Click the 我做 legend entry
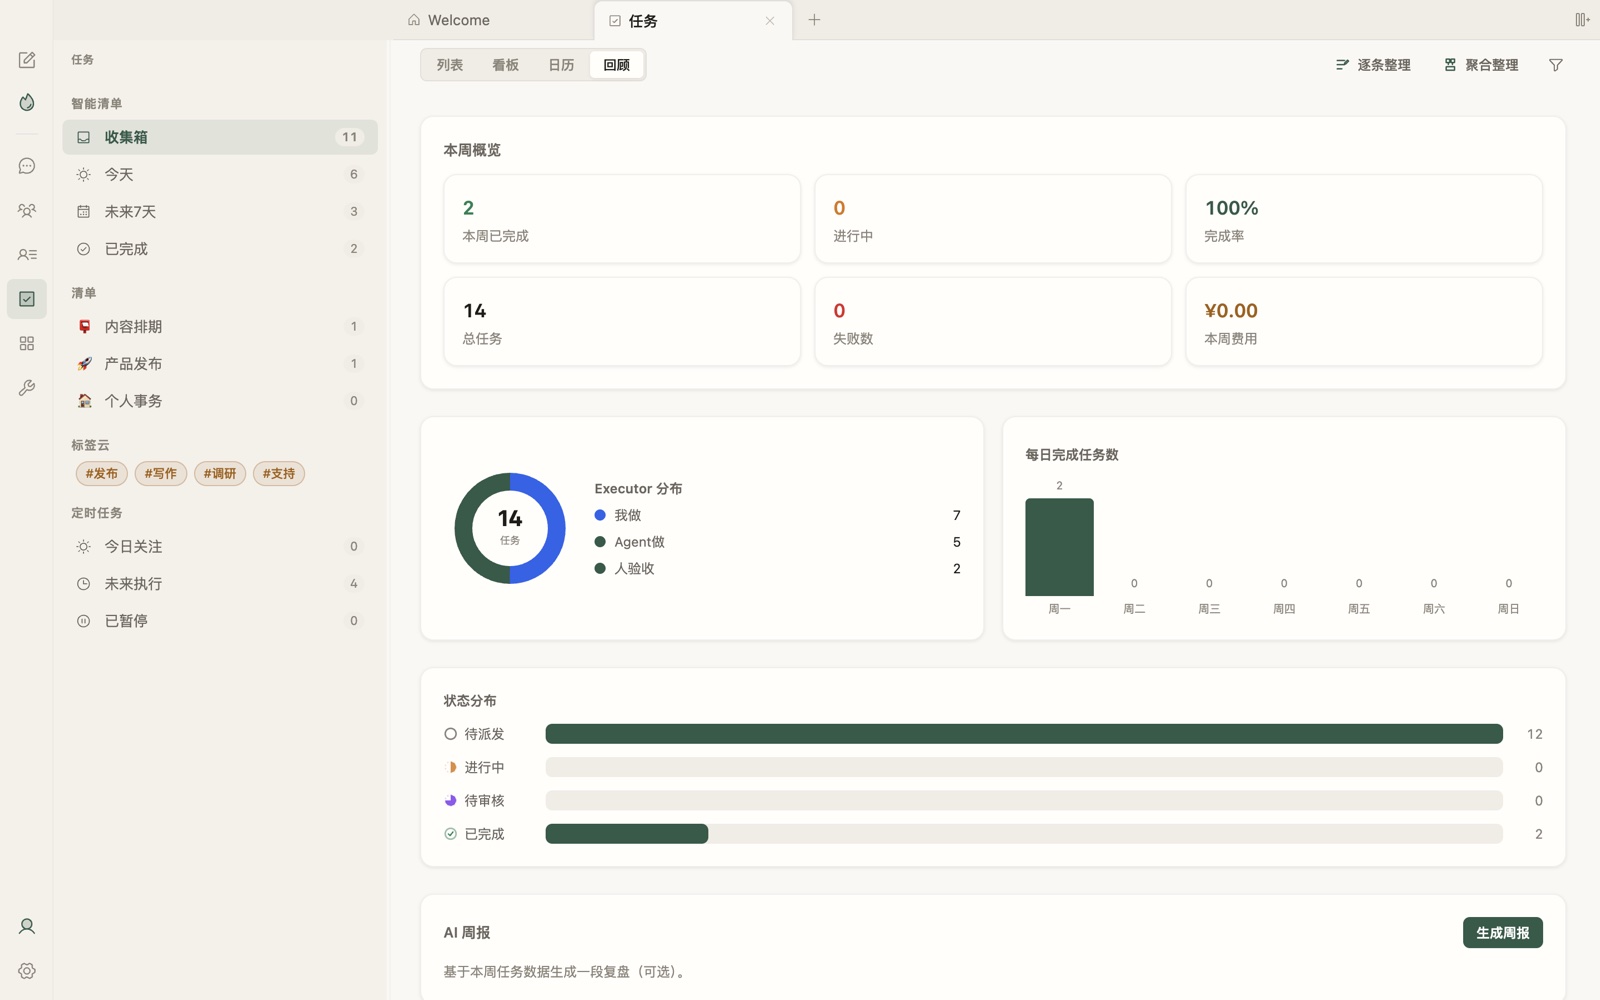Viewport: 1600px width, 1000px height. (777, 515)
